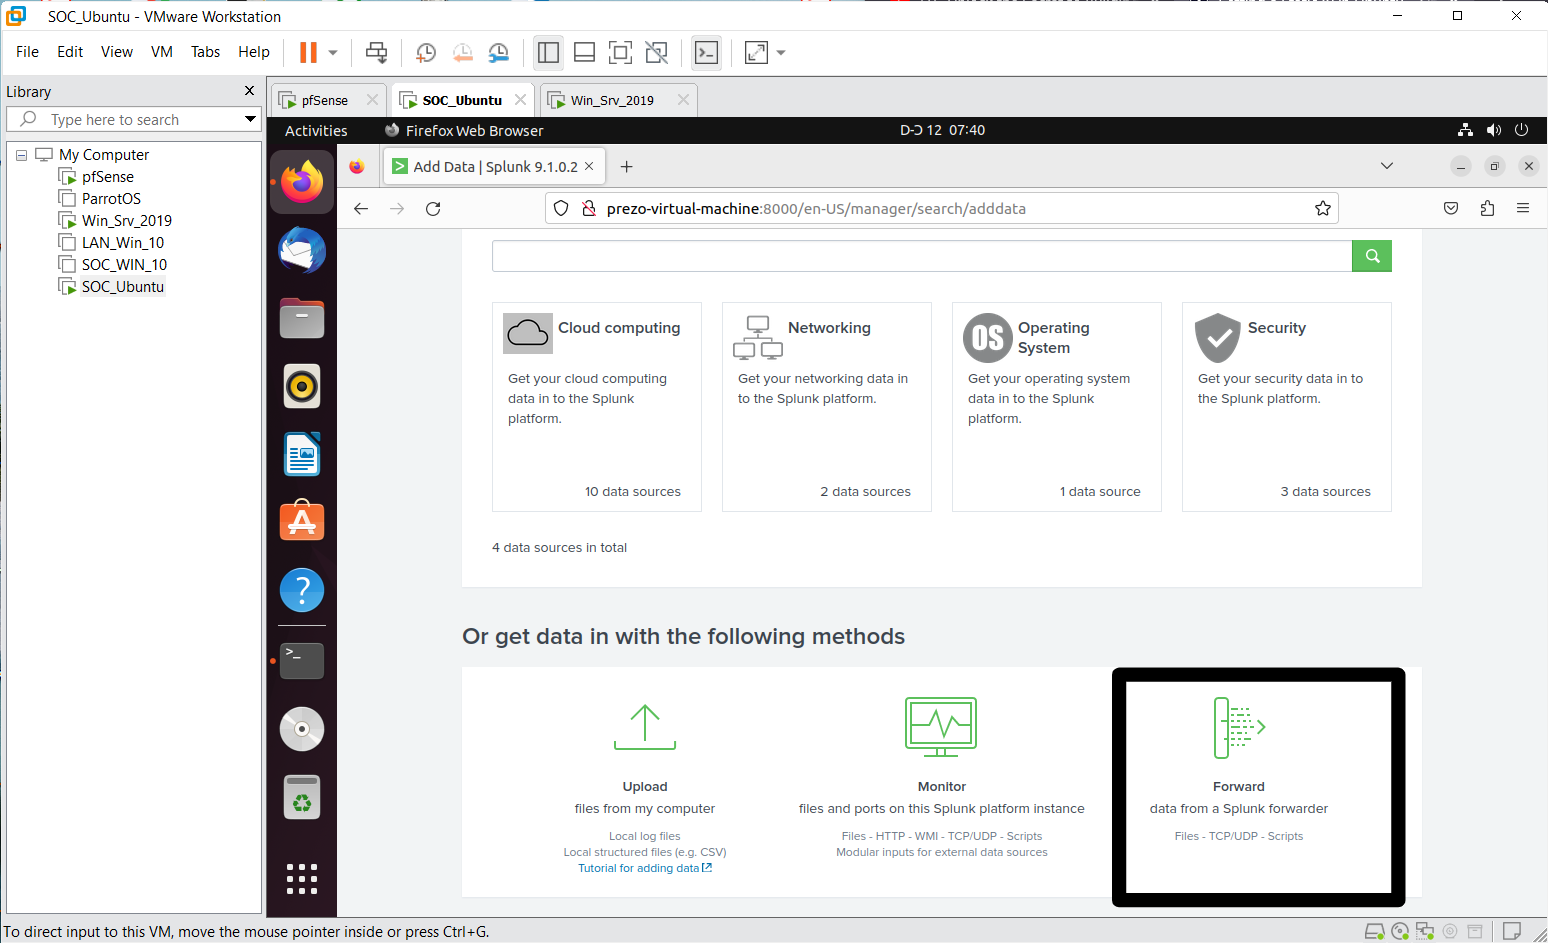
Task: Select the Operating System data card
Action: [x=1057, y=407]
